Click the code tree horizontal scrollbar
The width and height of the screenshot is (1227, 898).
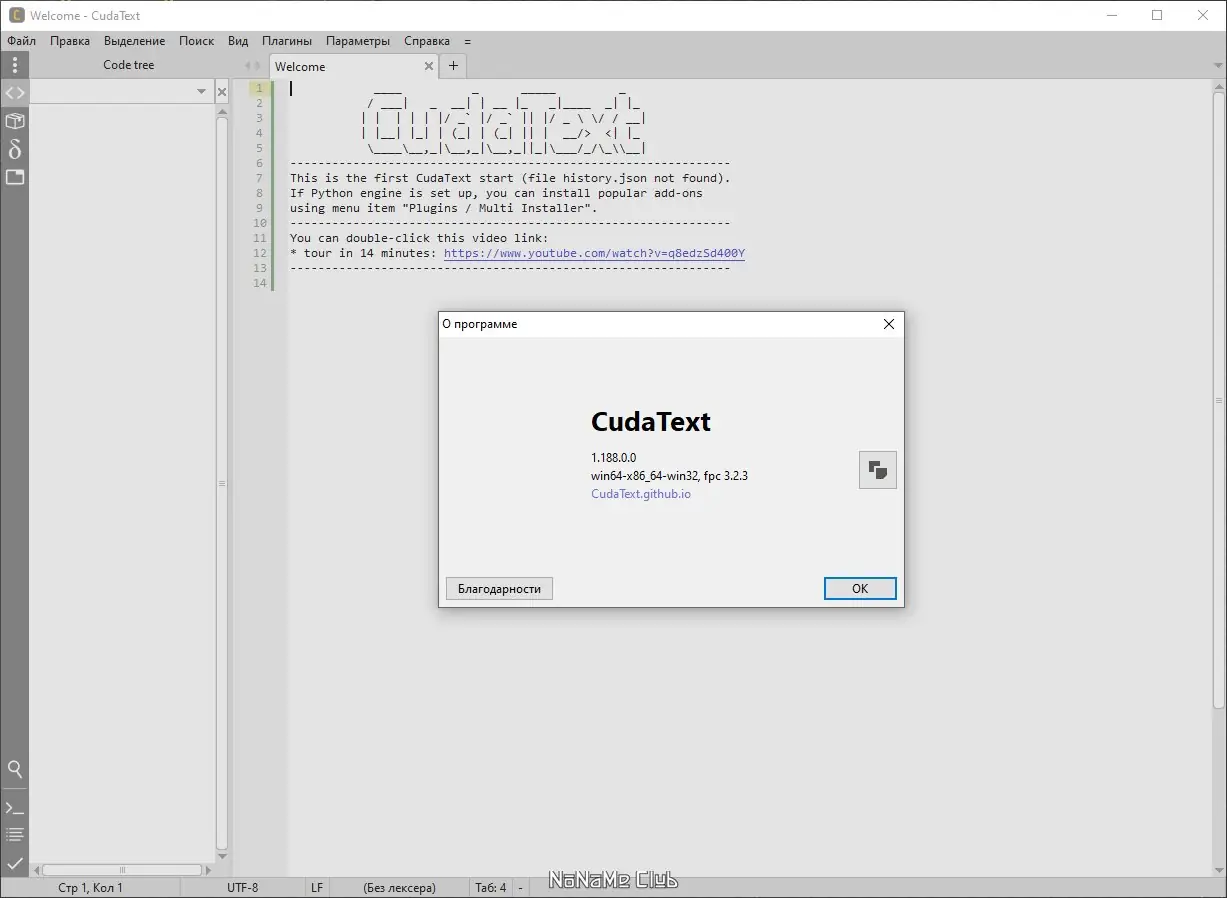tap(122, 870)
